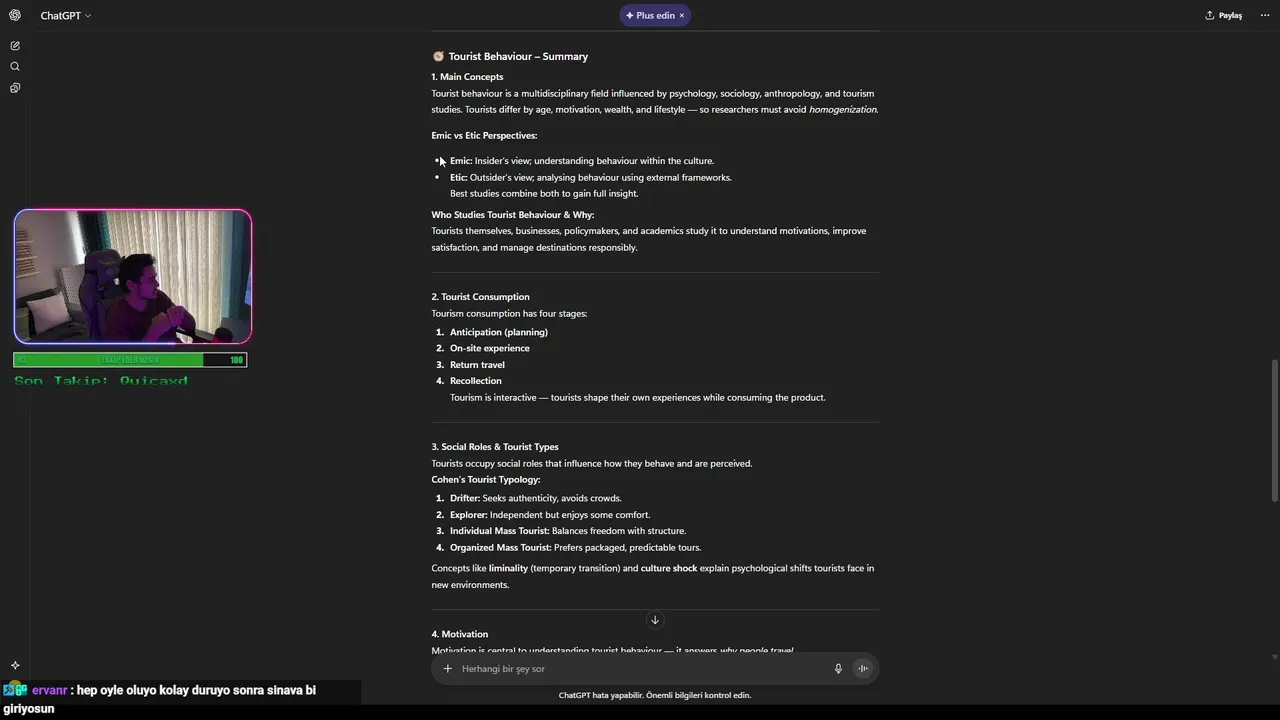
Task: Click the sparkle icon at the sidebar bottom
Action: pyautogui.click(x=15, y=665)
